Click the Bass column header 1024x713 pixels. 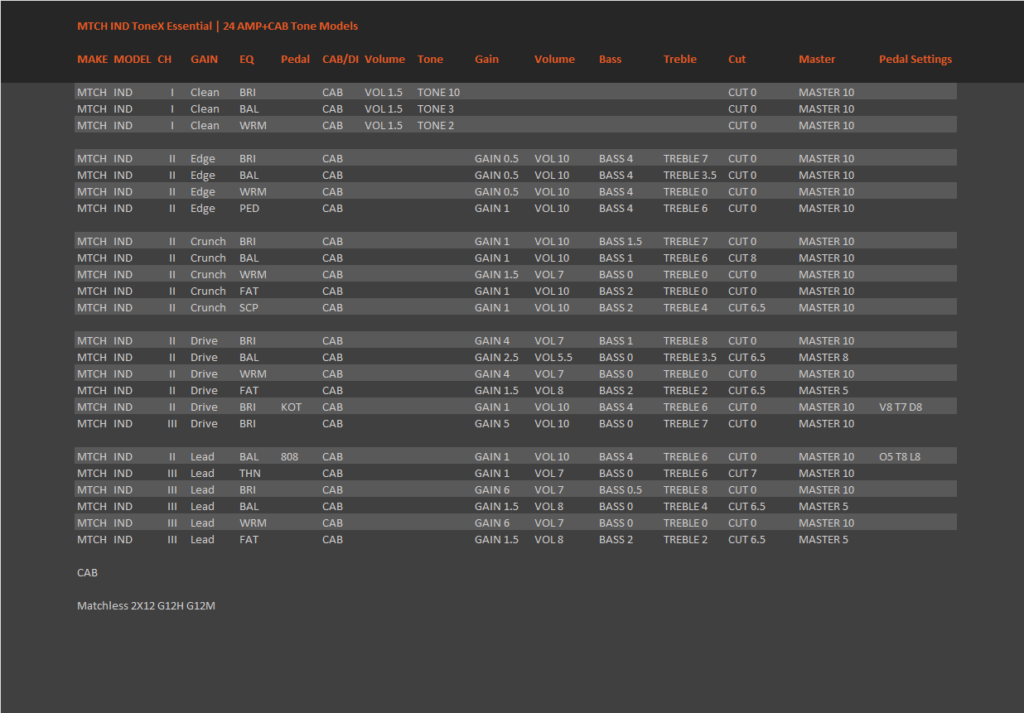(x=610, y=59)
